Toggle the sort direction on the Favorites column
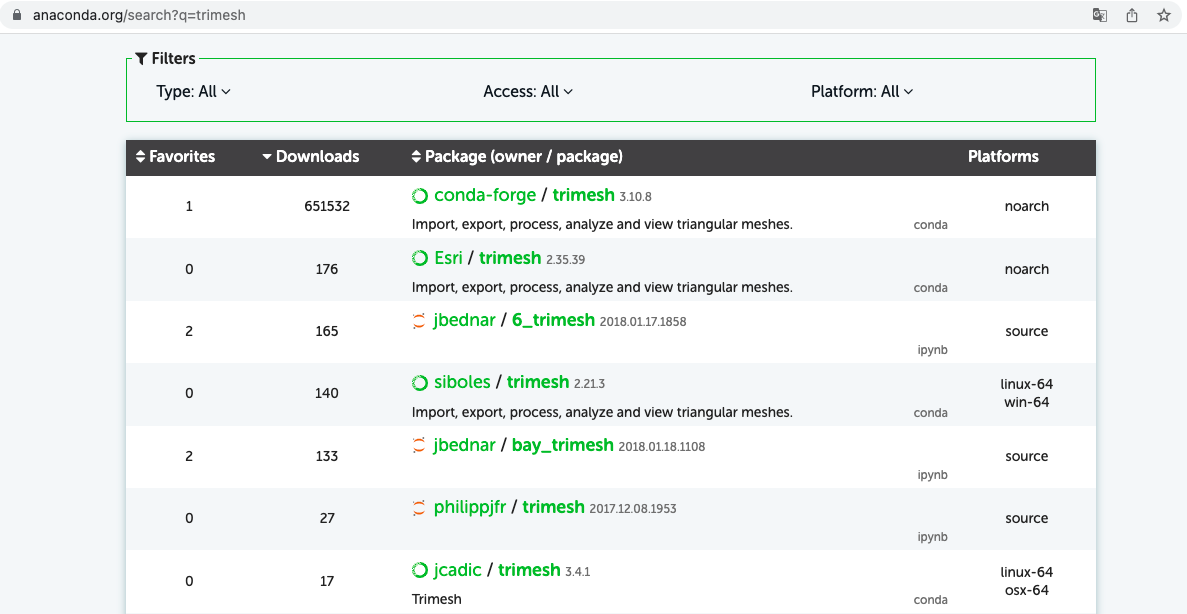The image size is (1187, 614). 139,156
